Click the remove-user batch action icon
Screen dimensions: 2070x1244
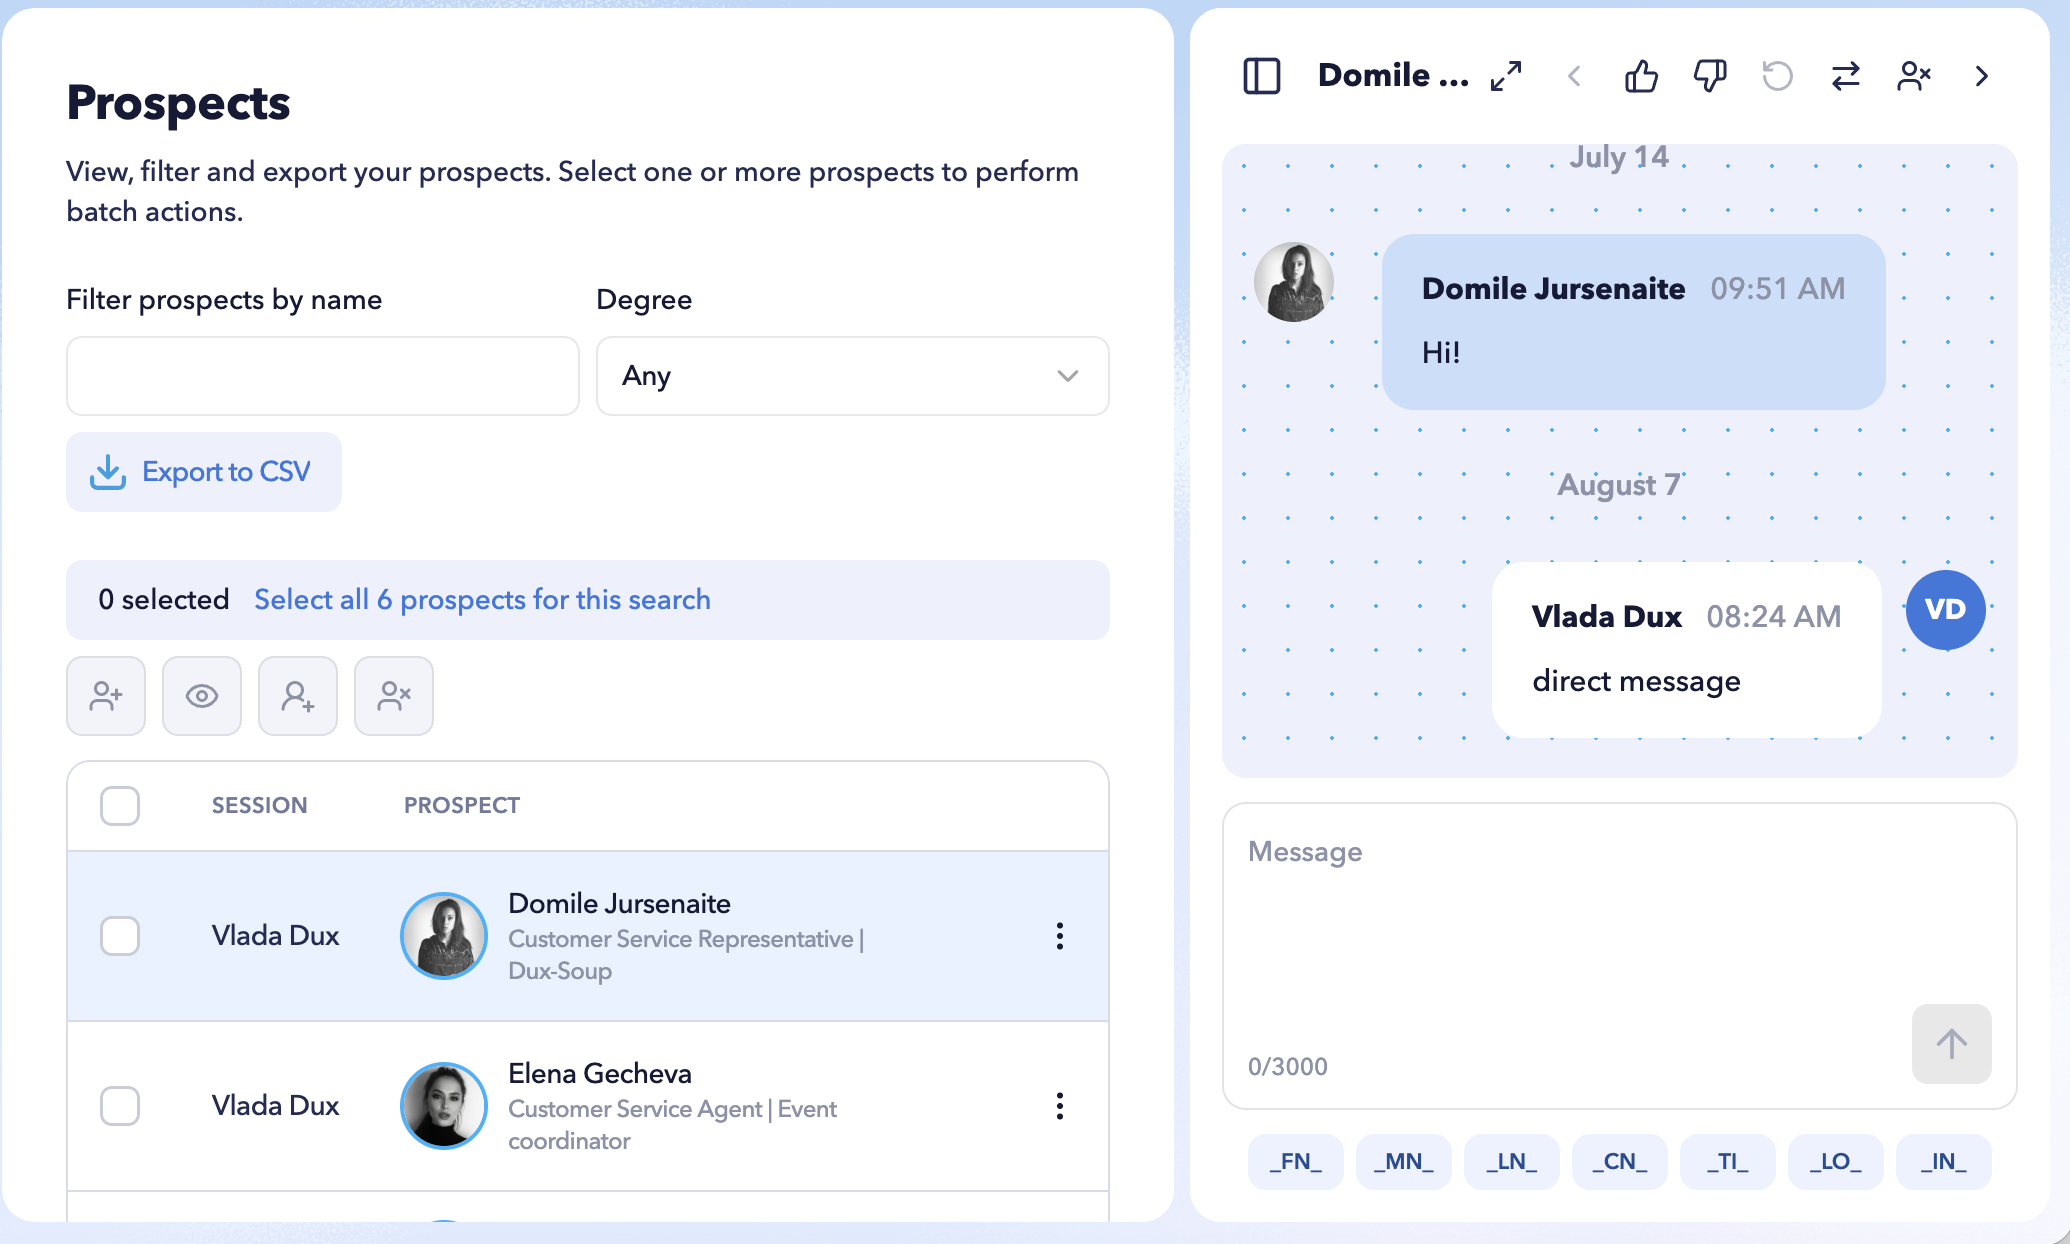click(394, 696)
